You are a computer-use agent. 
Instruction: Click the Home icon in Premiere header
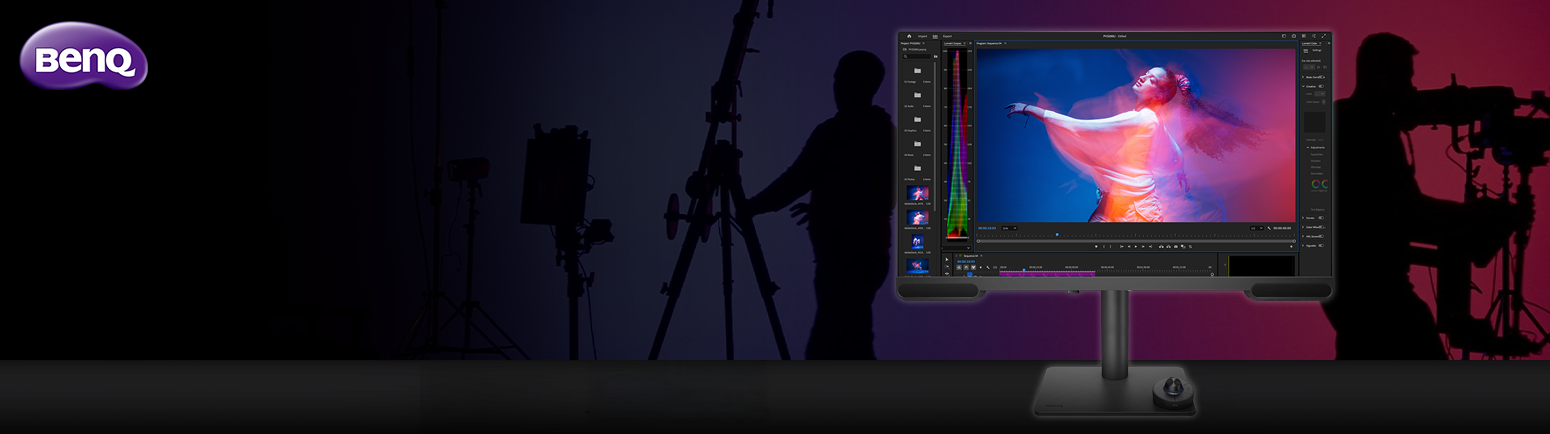point(909,36)
